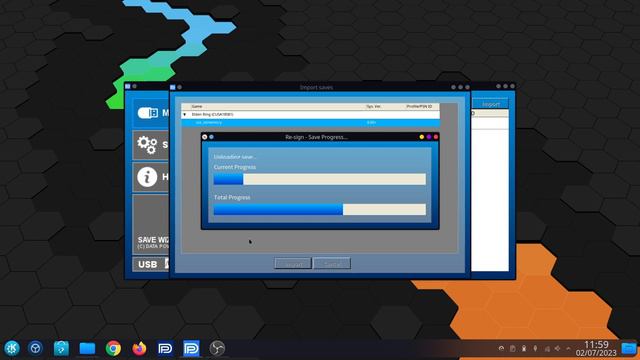Click the Re-sign dialog window menu icon

(x=204, y=137)
